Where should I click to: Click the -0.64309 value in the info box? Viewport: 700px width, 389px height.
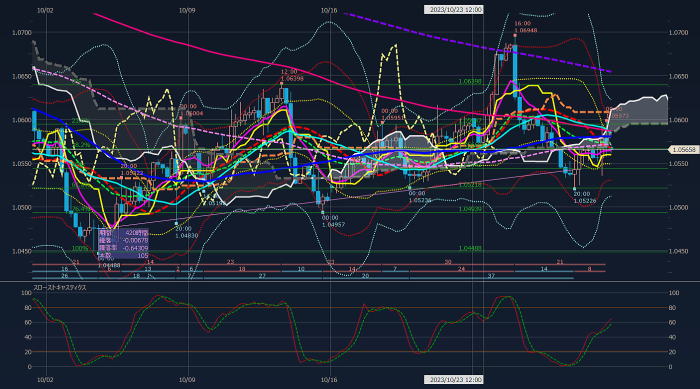pyautogui.click(x=137, y=248)
